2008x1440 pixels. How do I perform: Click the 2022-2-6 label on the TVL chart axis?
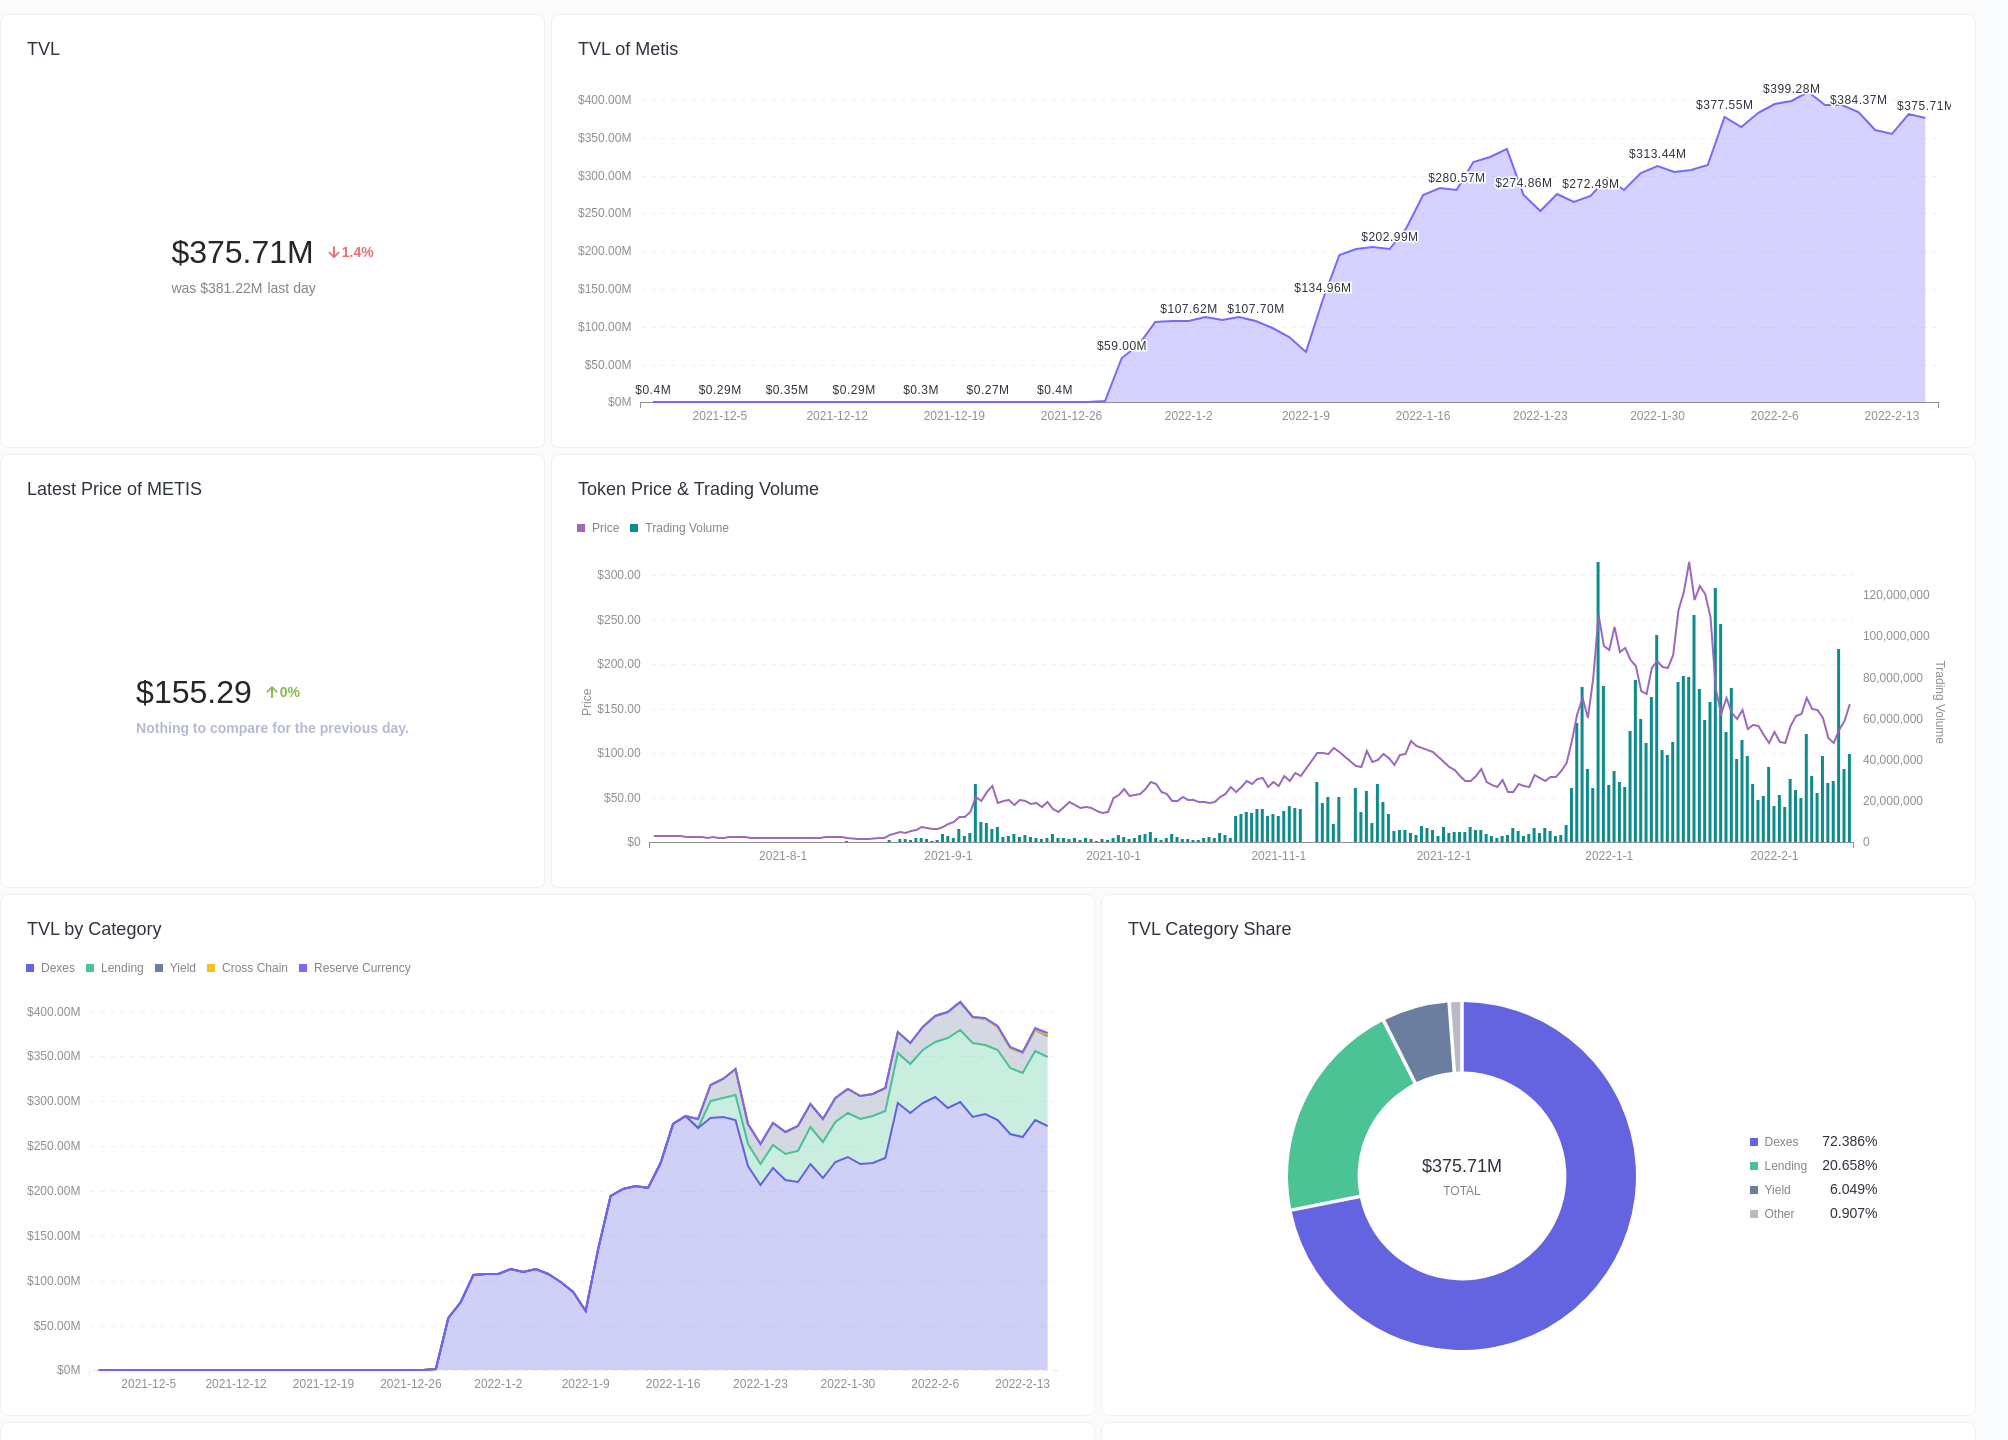click(x=1773, y=415)
